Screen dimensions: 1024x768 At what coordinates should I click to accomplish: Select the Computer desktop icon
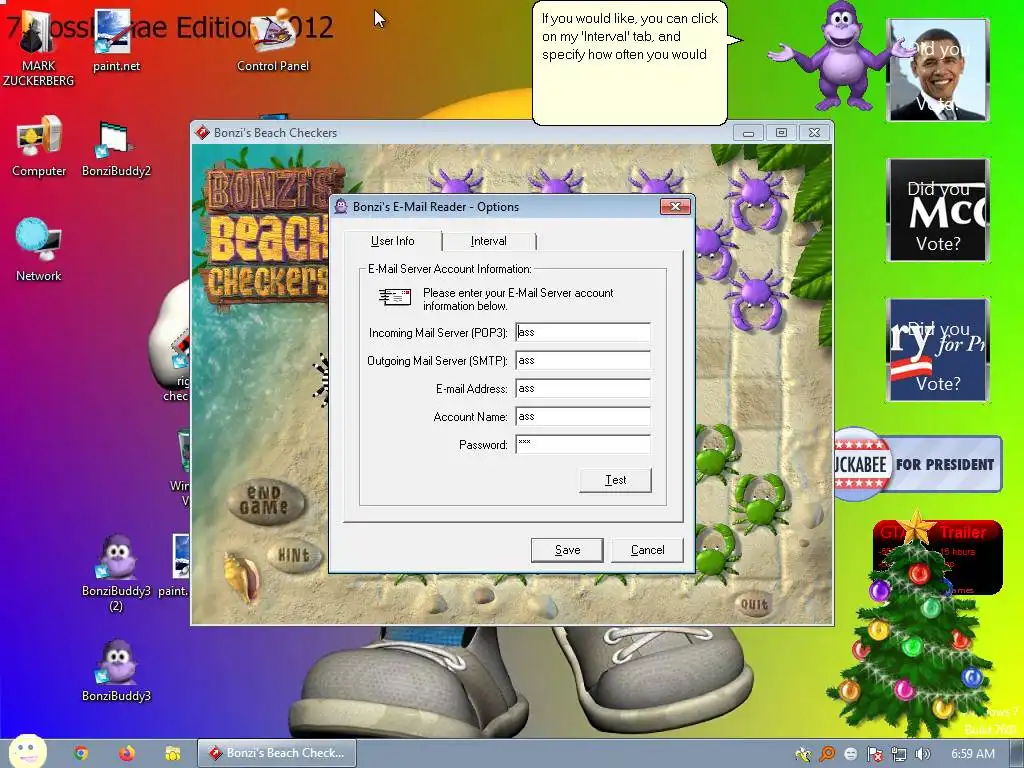coord(39,146)
